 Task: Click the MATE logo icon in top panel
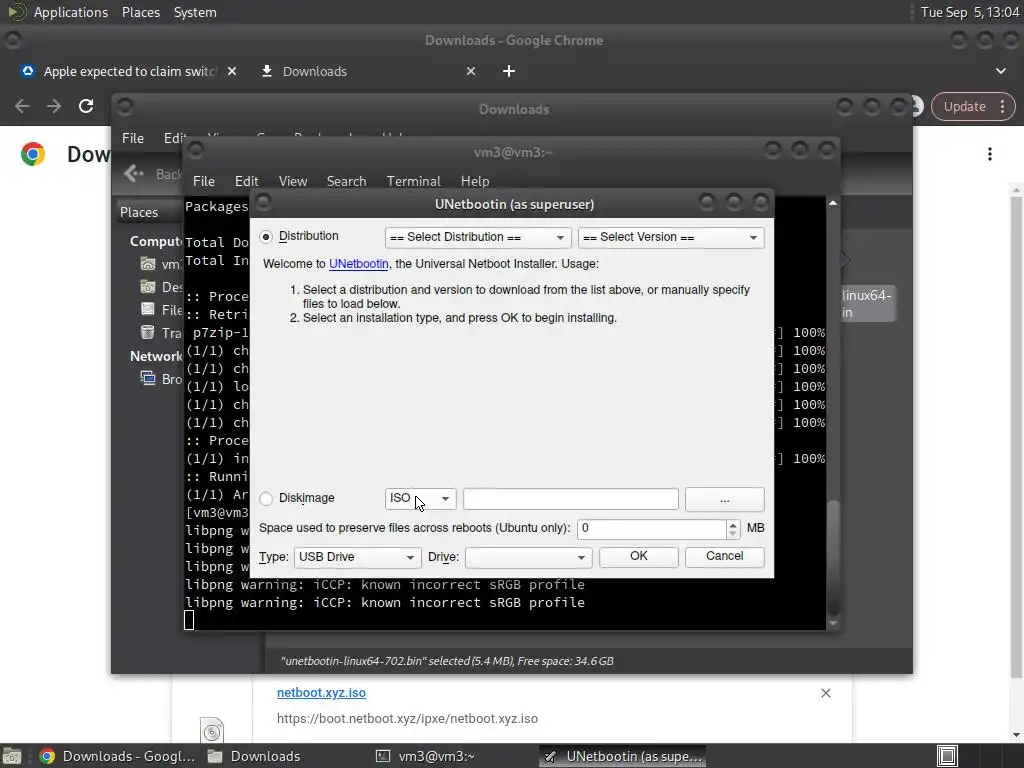pyautogui.click(x=16, y=12)
